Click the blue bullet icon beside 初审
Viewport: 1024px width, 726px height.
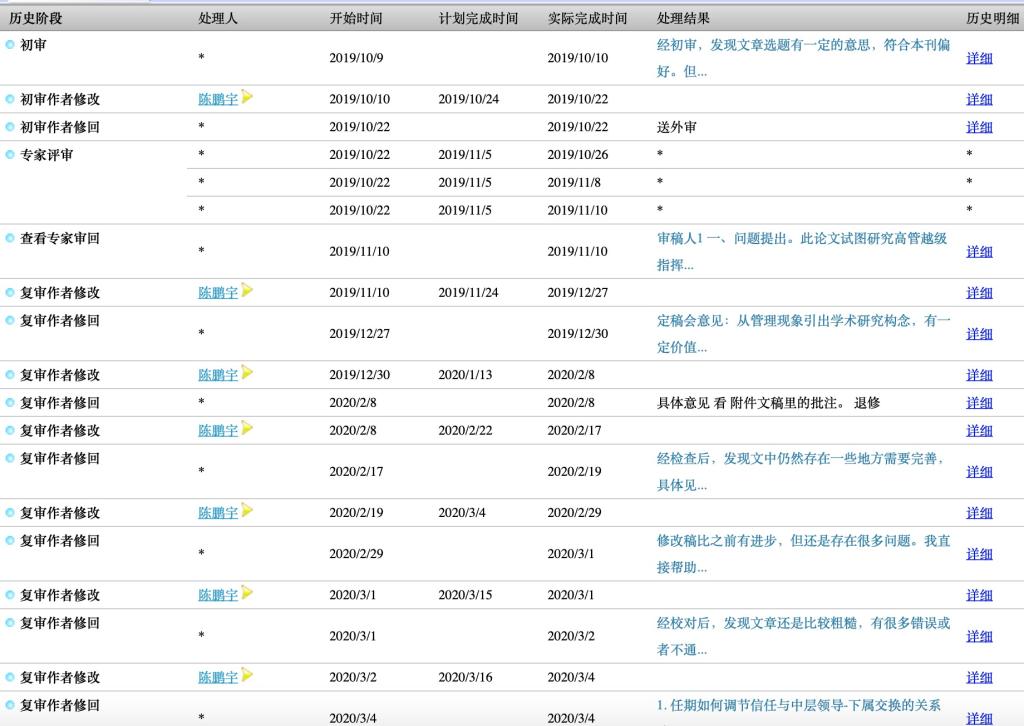pos(10,45)
